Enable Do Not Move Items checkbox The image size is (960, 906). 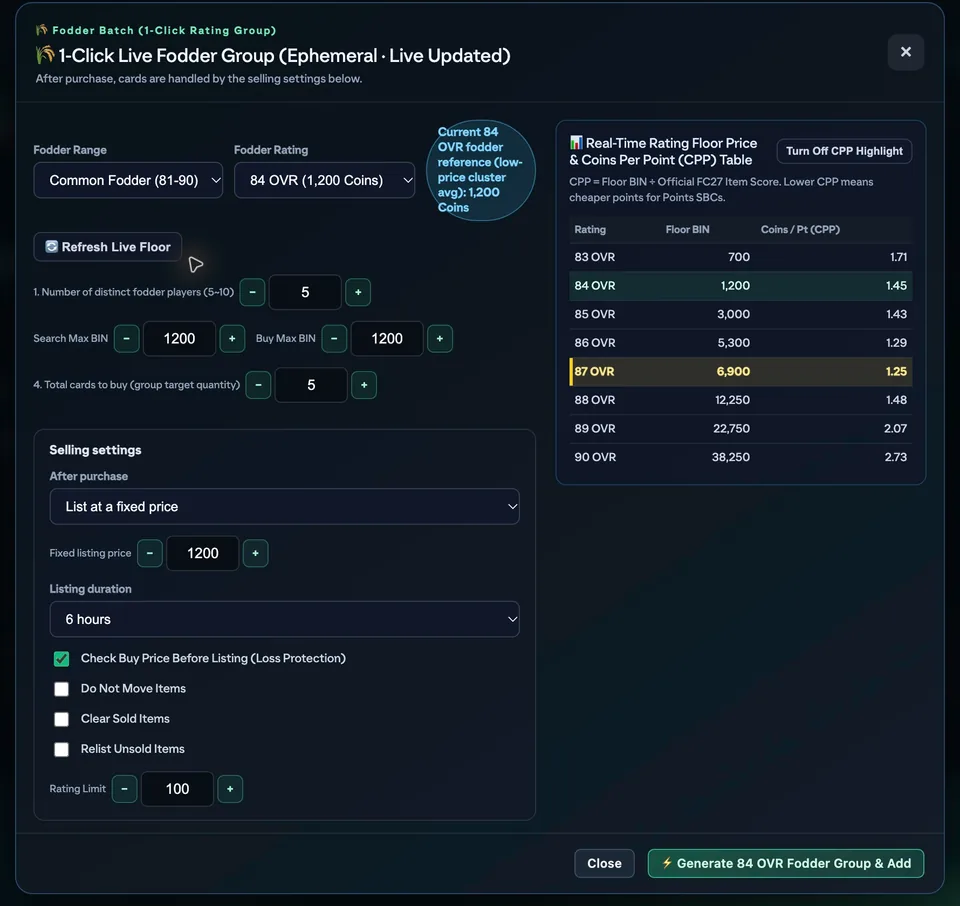(61, 689)
